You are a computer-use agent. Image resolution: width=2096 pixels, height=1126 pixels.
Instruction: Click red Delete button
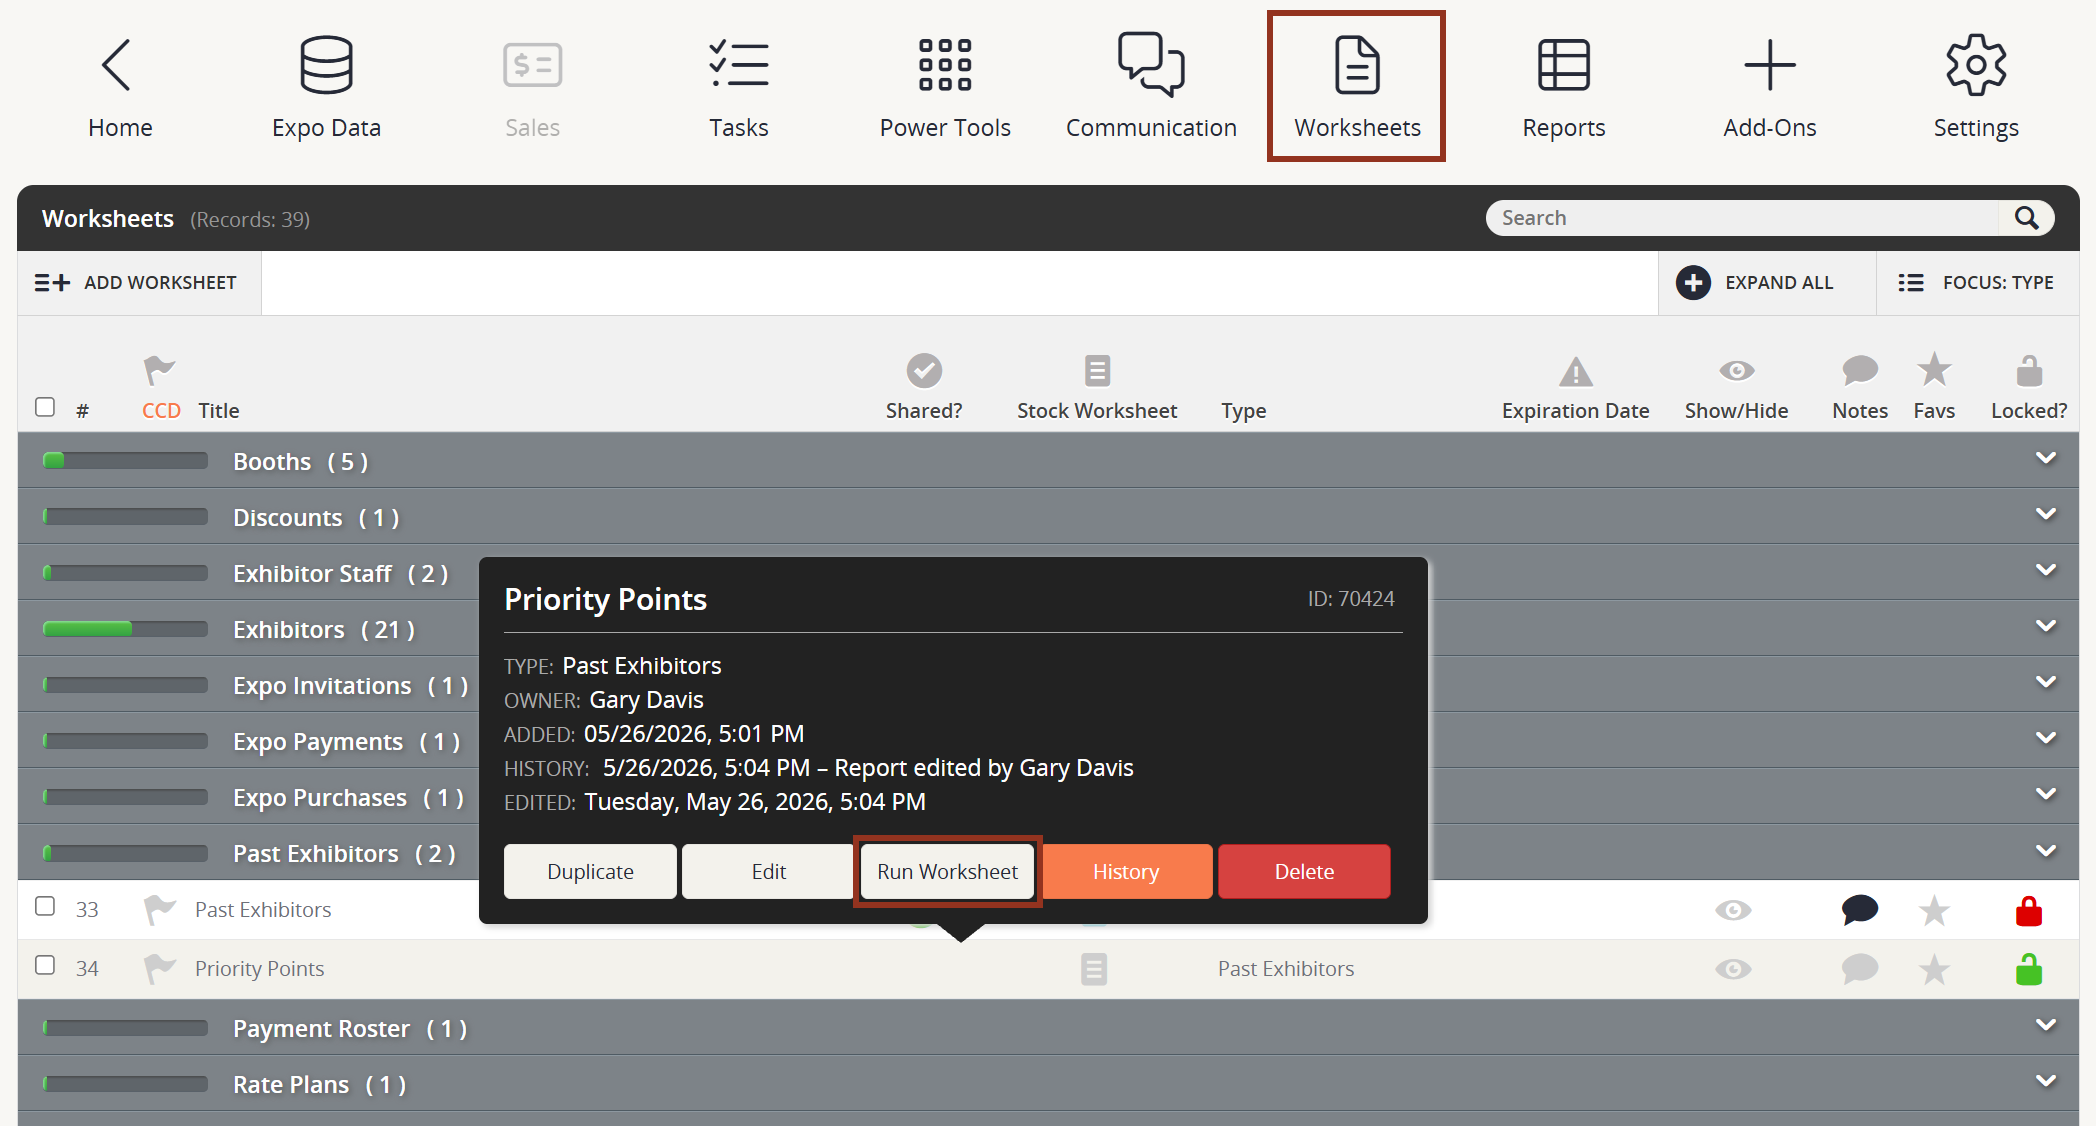pyautogui.click(x=1304, y=871)
